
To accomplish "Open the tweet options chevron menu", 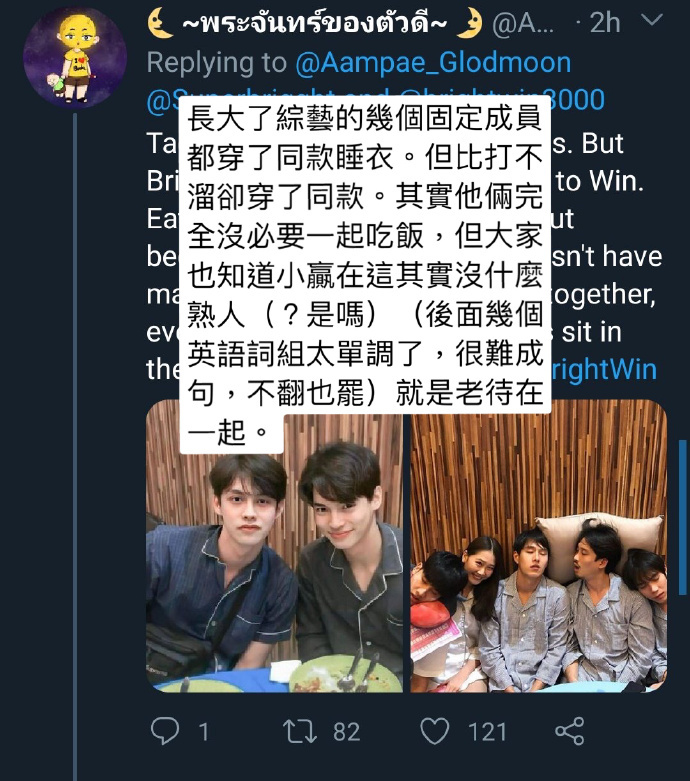I will tap(652, 20).
